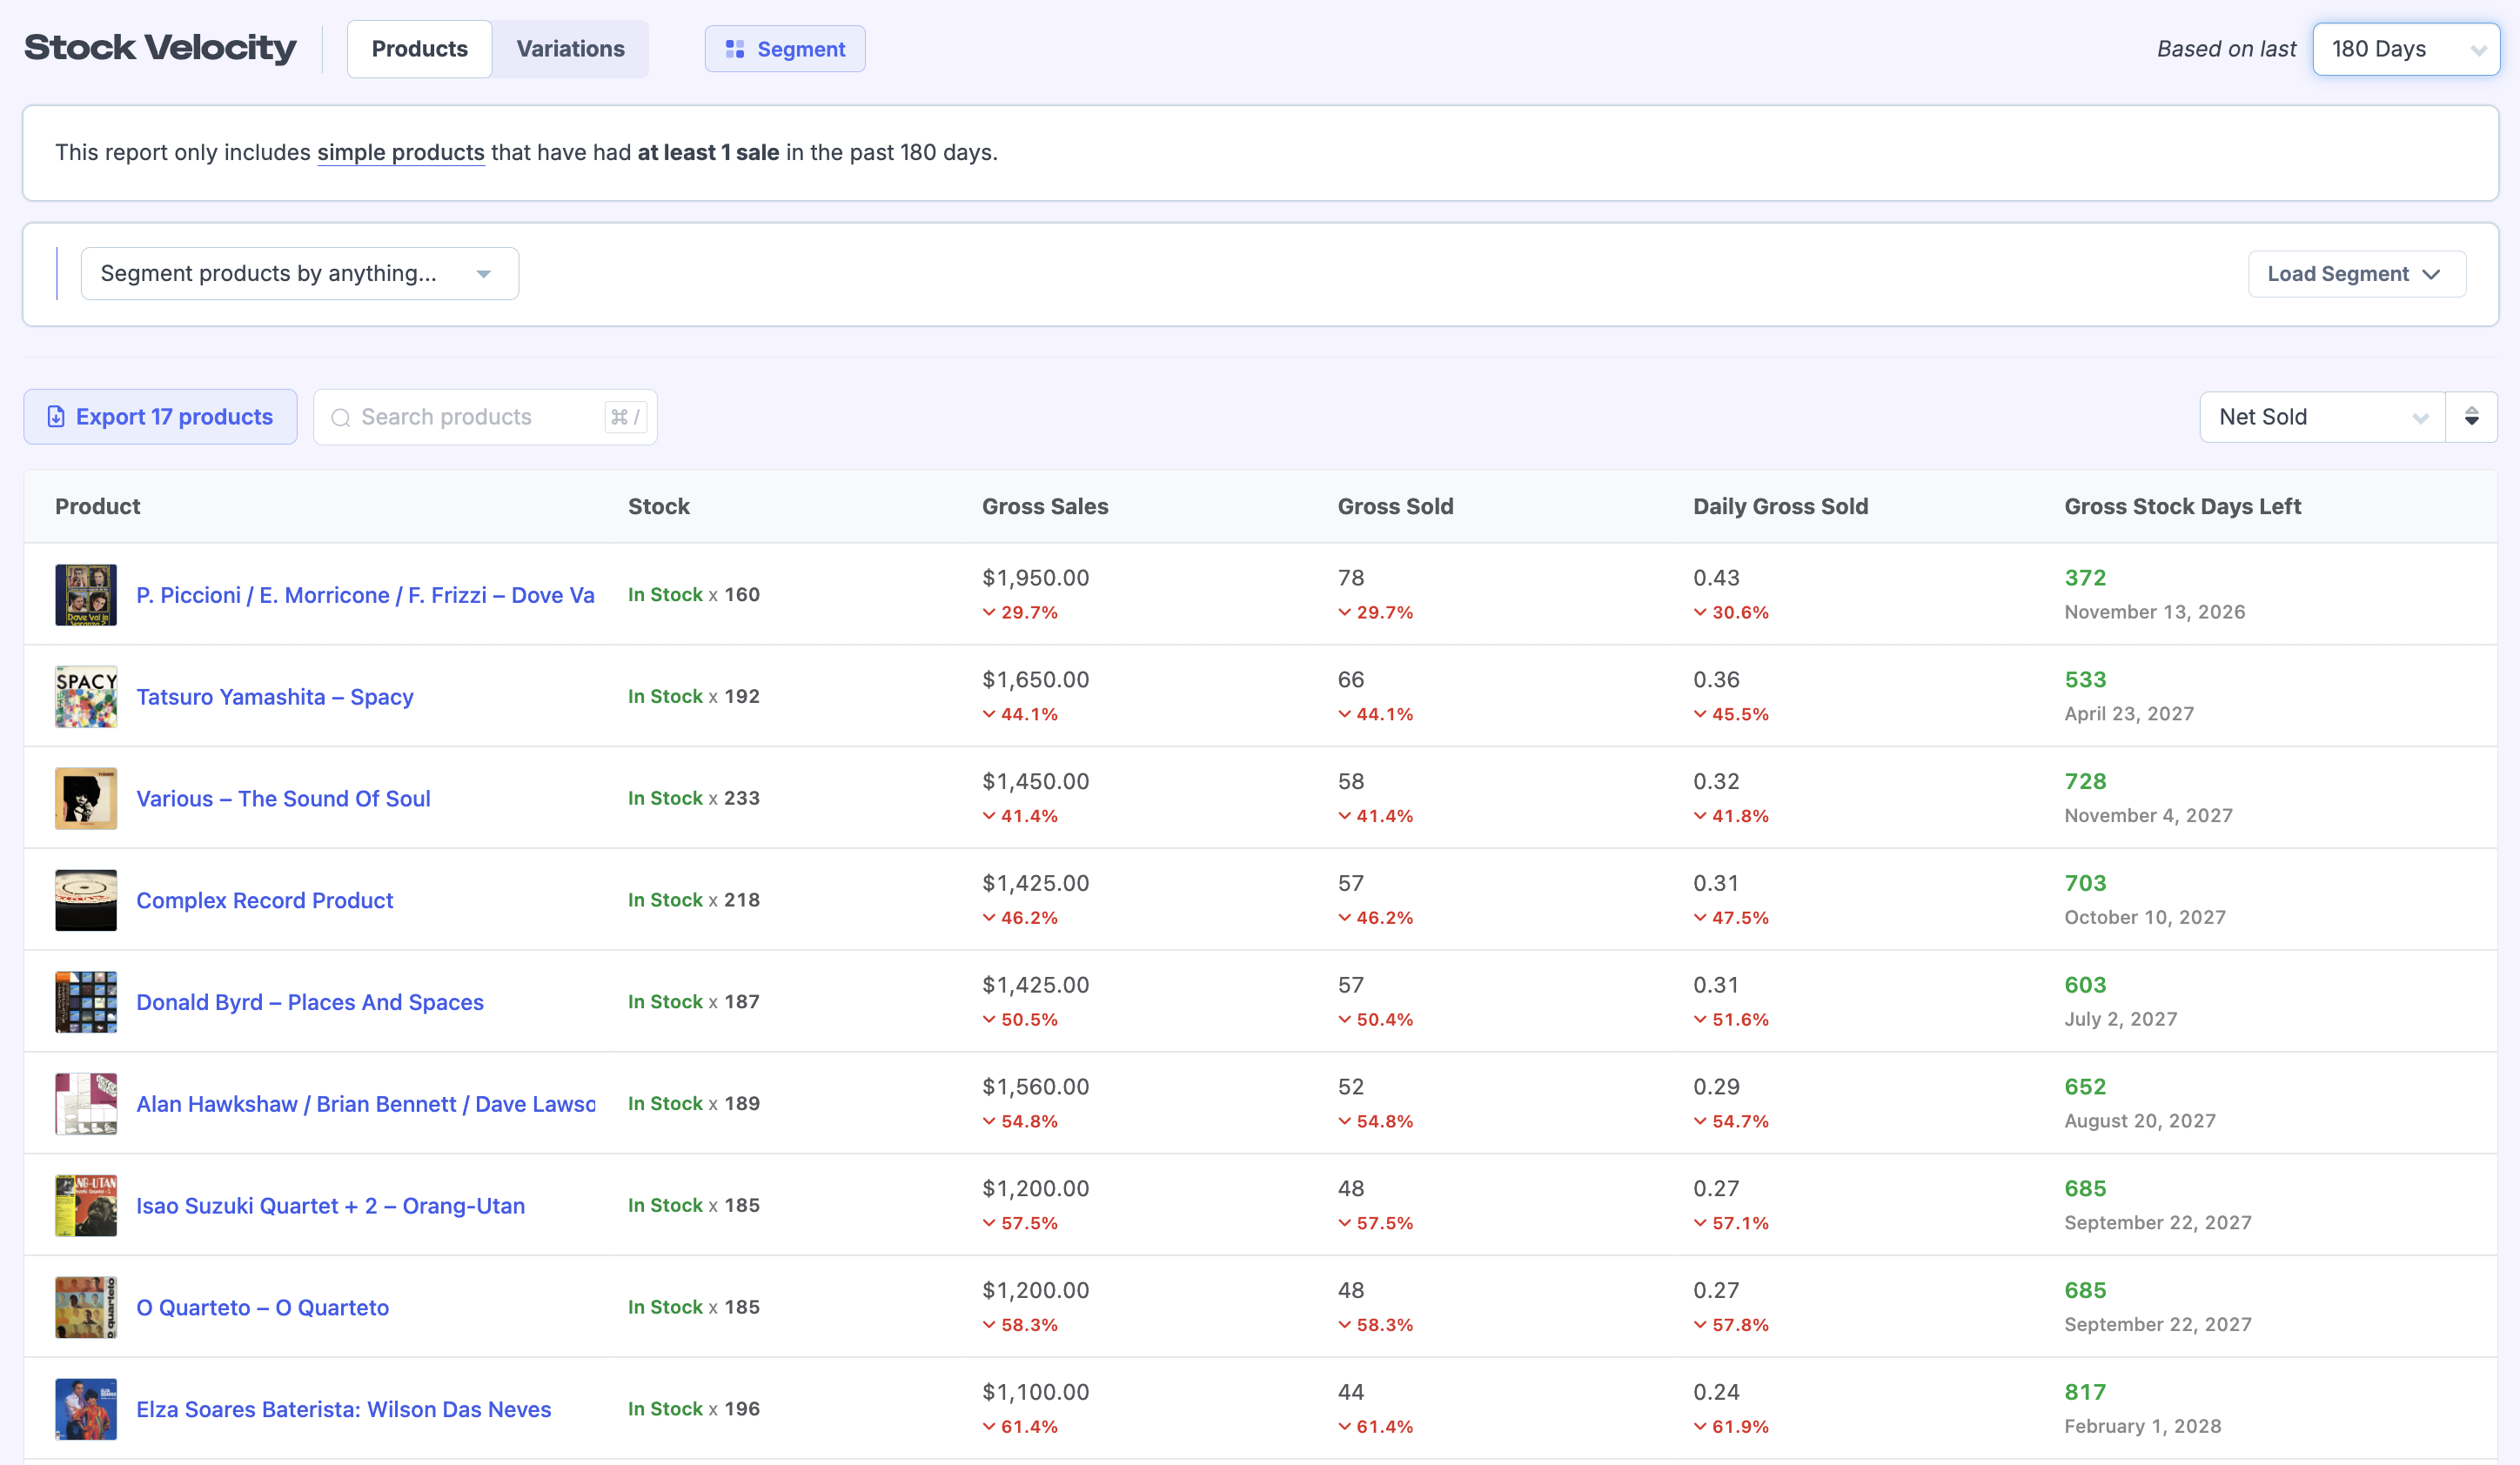Viewport: 2520px width, 1465px height.
Task: Click the search magnifier icon
Action: pos(341,418)
